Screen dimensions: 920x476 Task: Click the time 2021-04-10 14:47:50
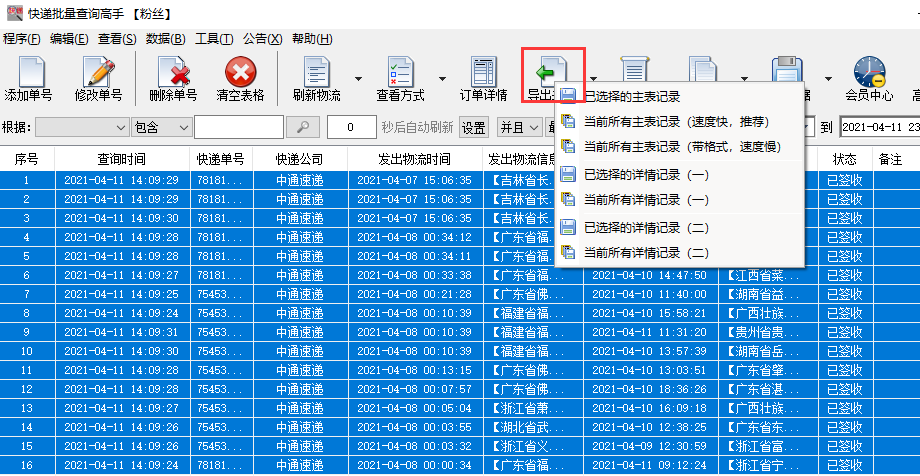[x=650, y=275]
